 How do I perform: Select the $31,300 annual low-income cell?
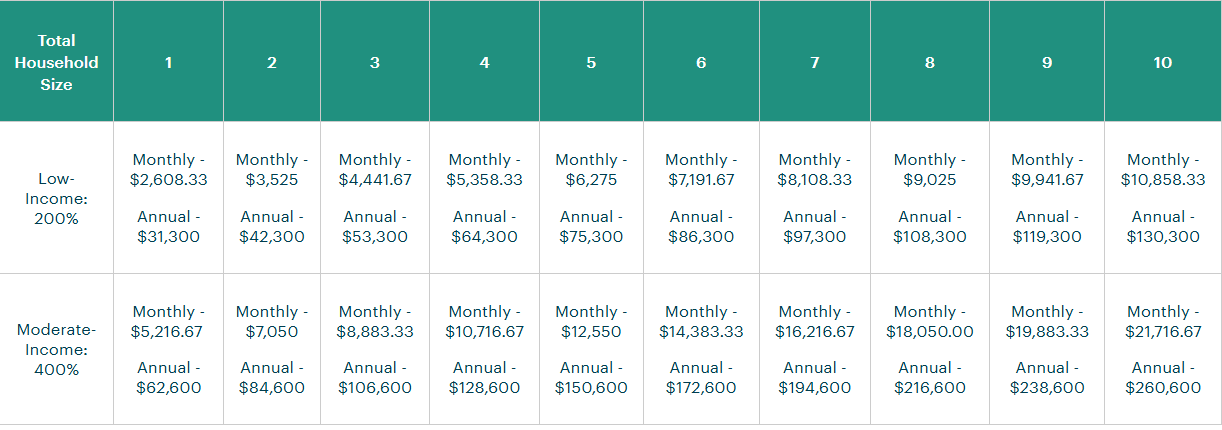pos(168,198)
